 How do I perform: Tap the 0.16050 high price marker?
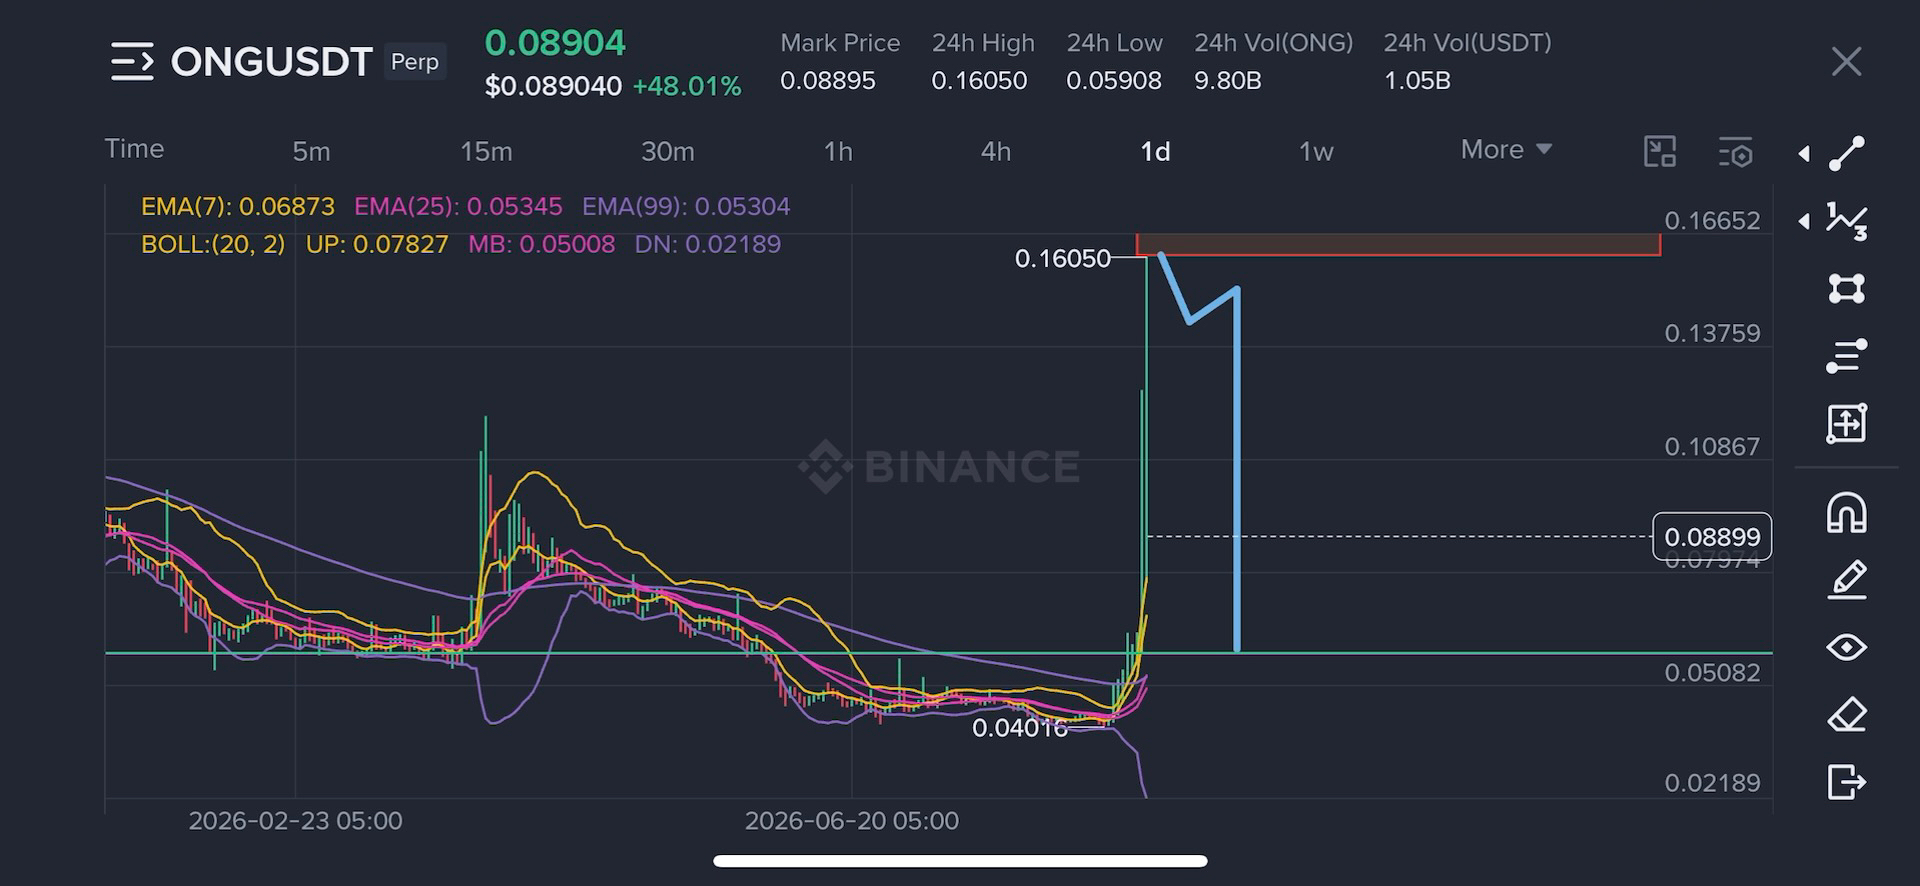point(1062,258)
